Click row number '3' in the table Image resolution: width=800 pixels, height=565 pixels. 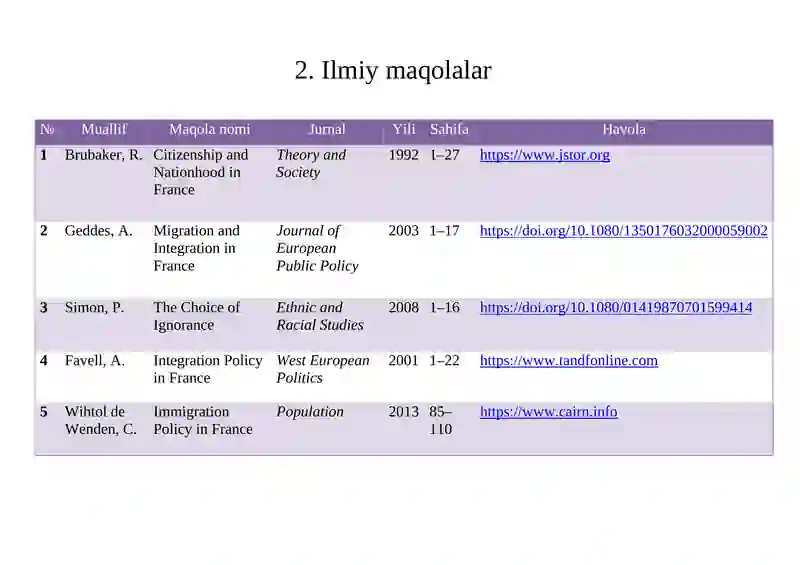44,308
